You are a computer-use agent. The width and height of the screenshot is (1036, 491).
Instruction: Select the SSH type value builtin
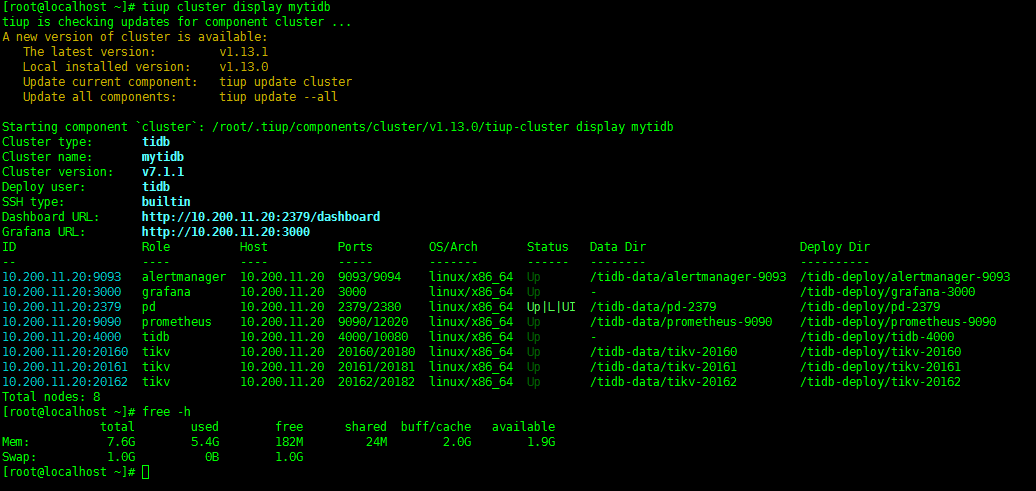[166, 202]
